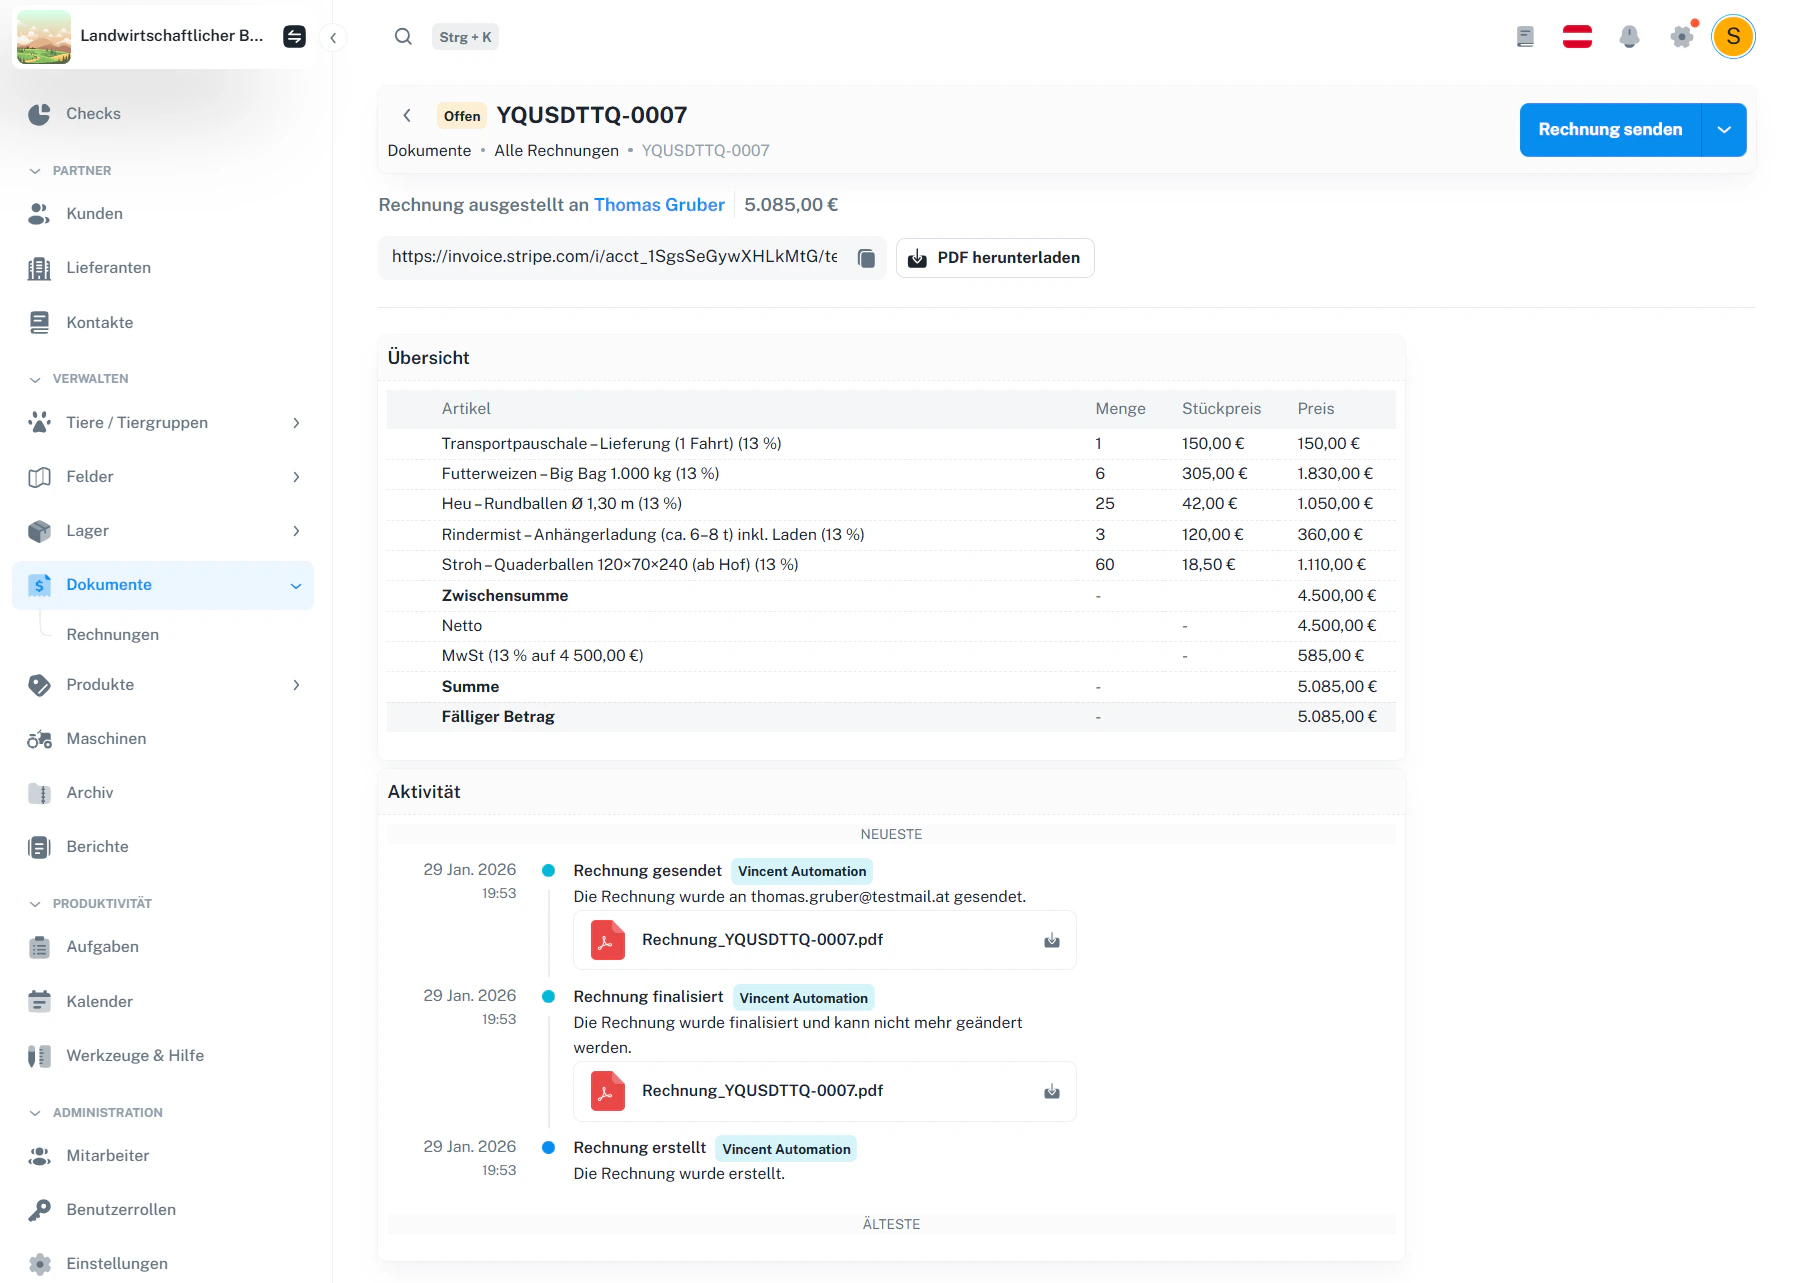
Task: Copy the Stripe invoice URL
Action: [866, 258]
